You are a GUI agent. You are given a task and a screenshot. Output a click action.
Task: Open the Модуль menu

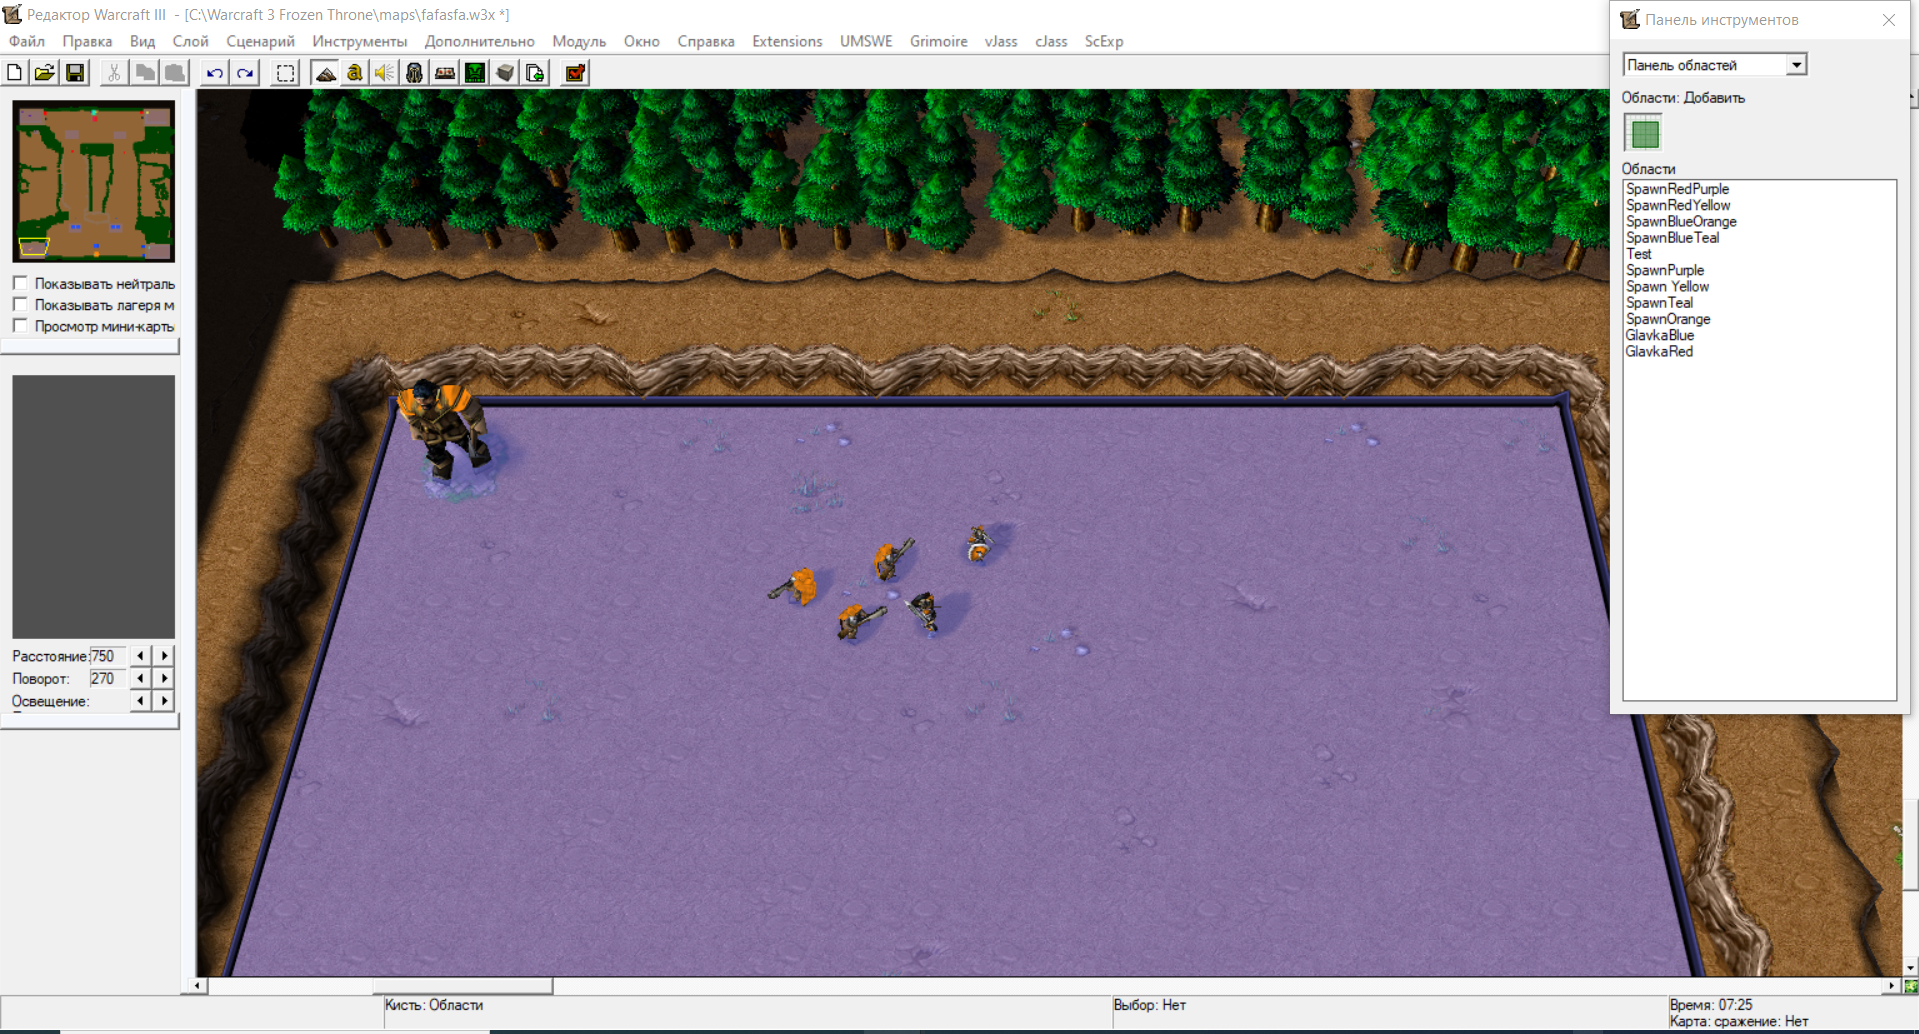coord(579,41)
